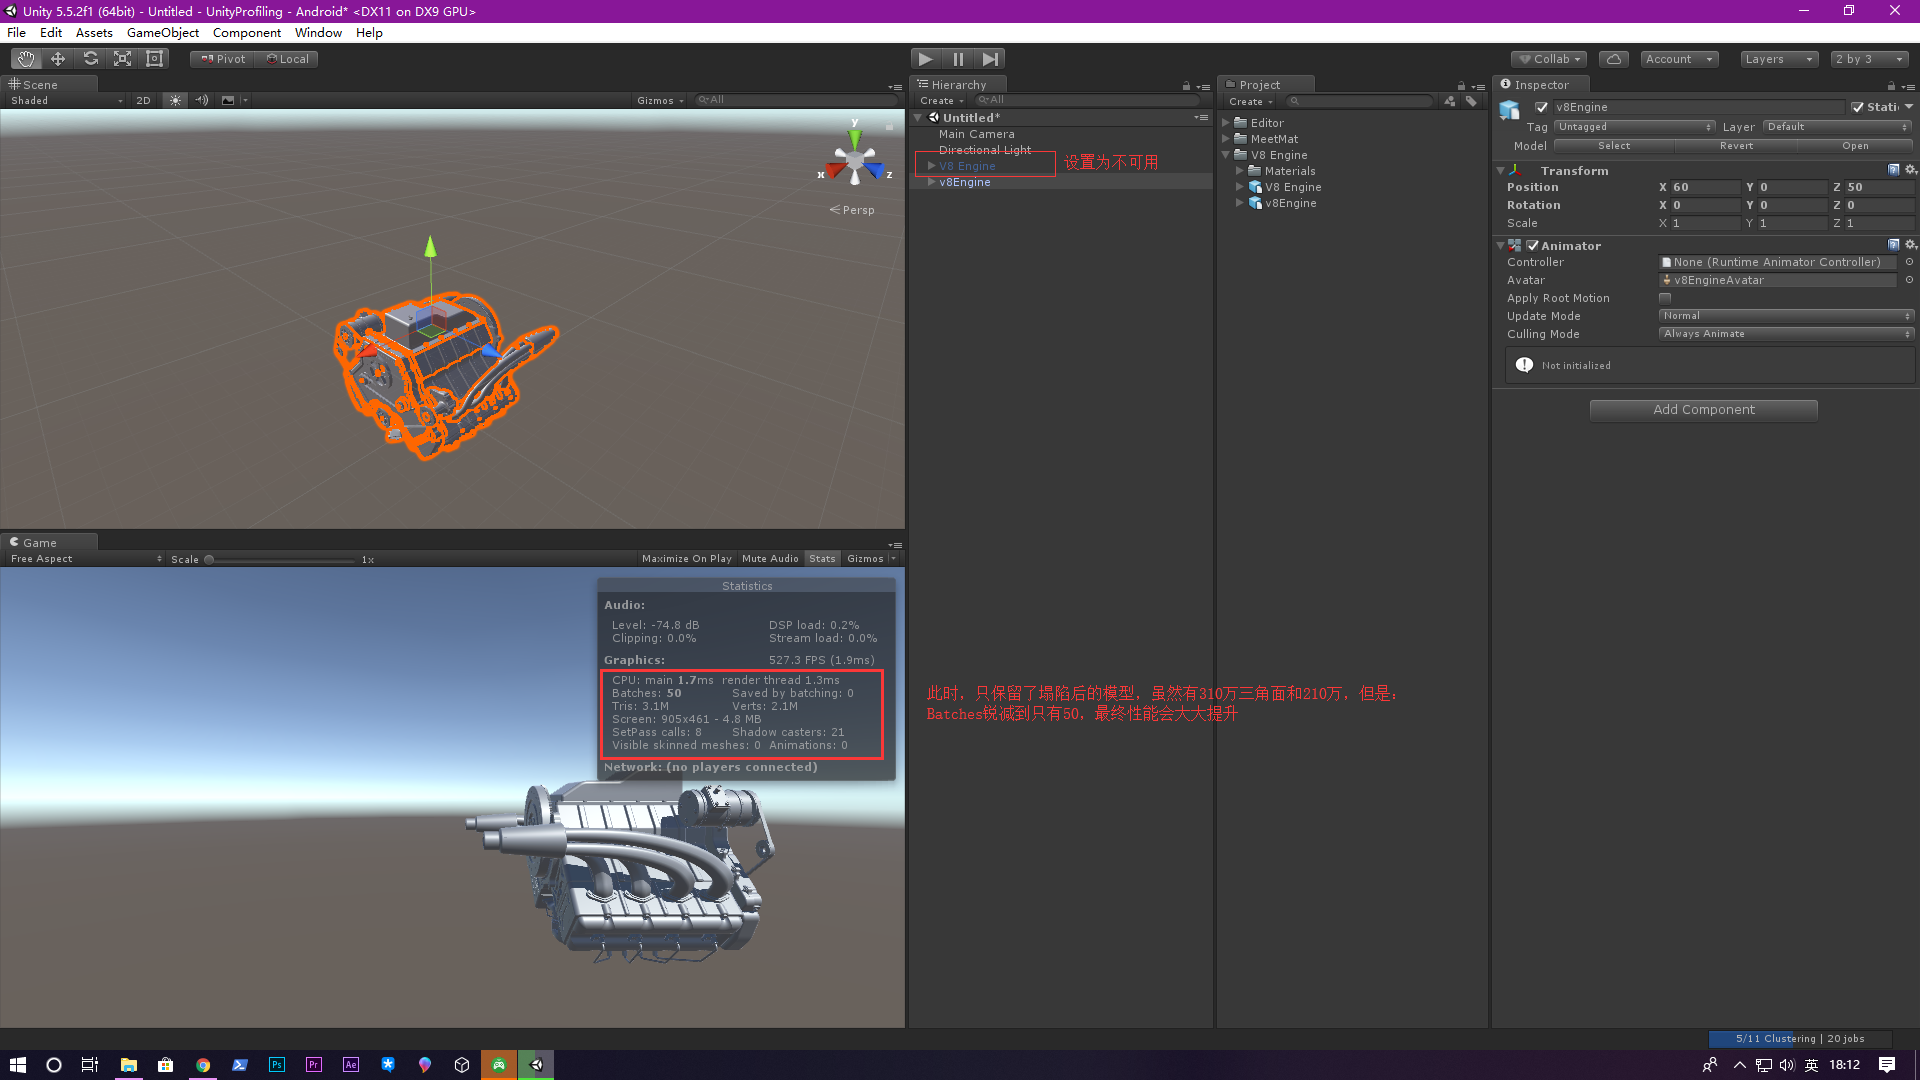Click Maximize On Play button

[x=686, y=559]
